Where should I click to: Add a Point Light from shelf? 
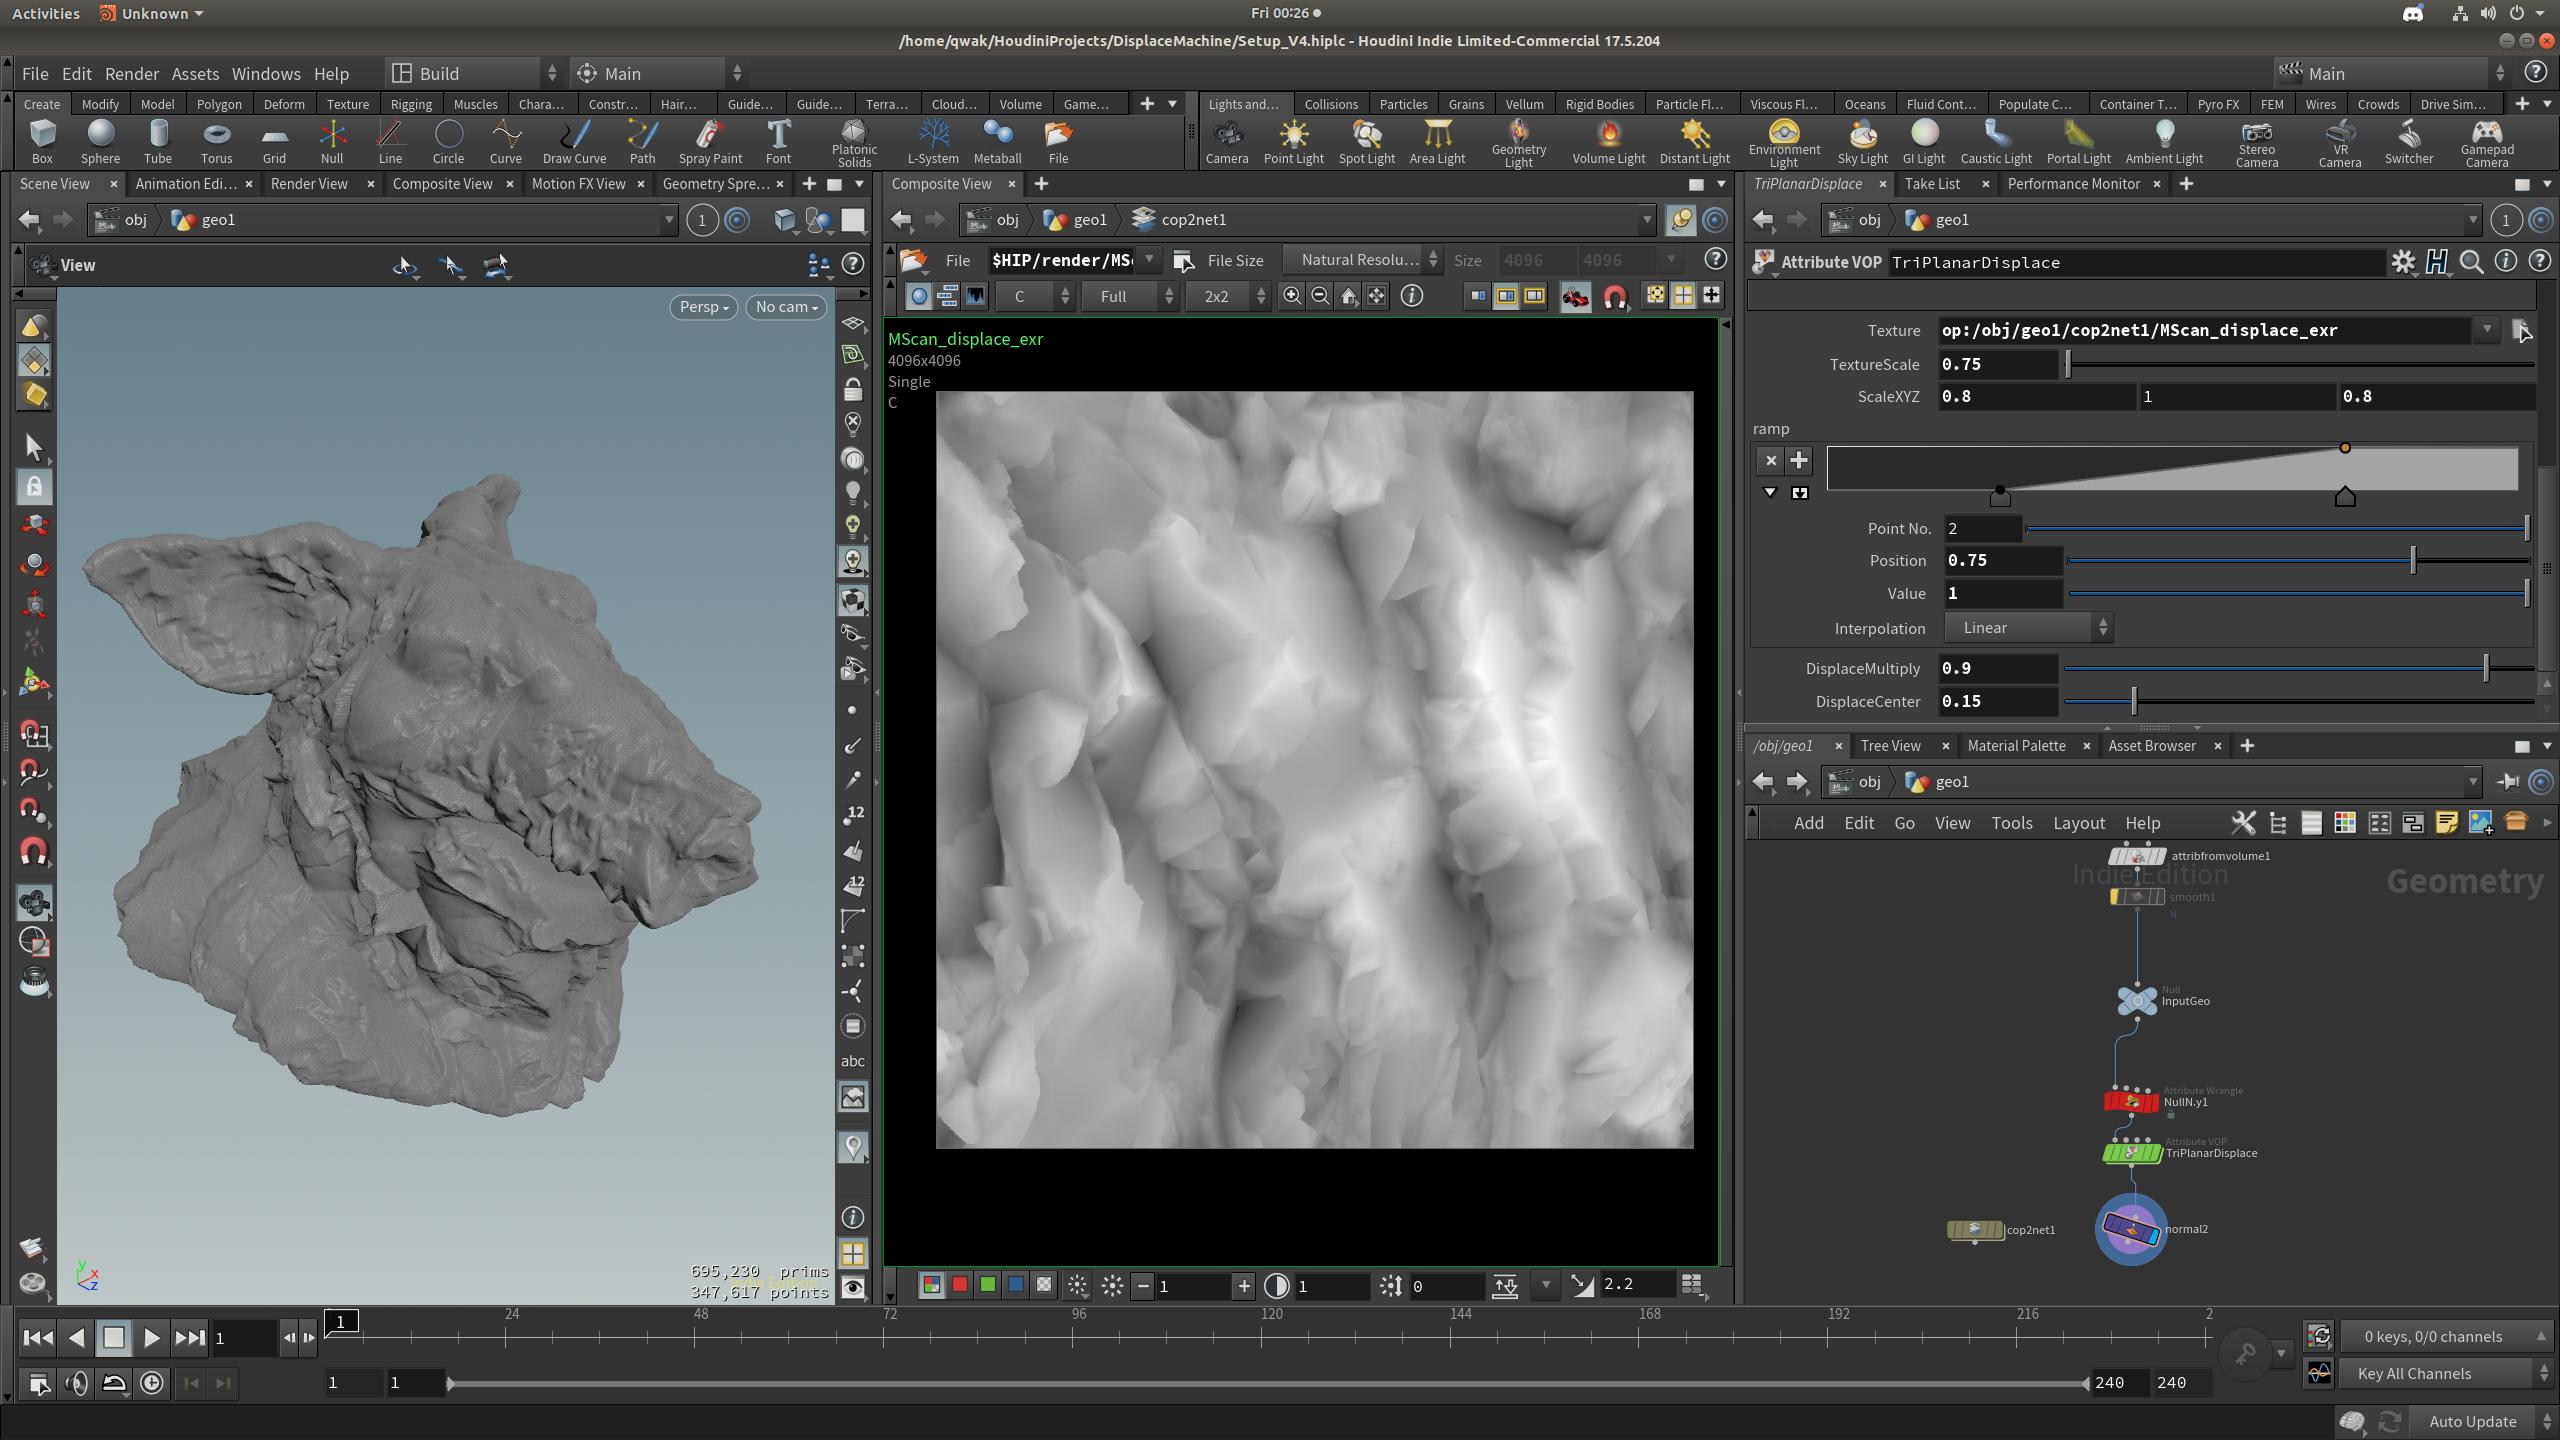point(1293,141)
